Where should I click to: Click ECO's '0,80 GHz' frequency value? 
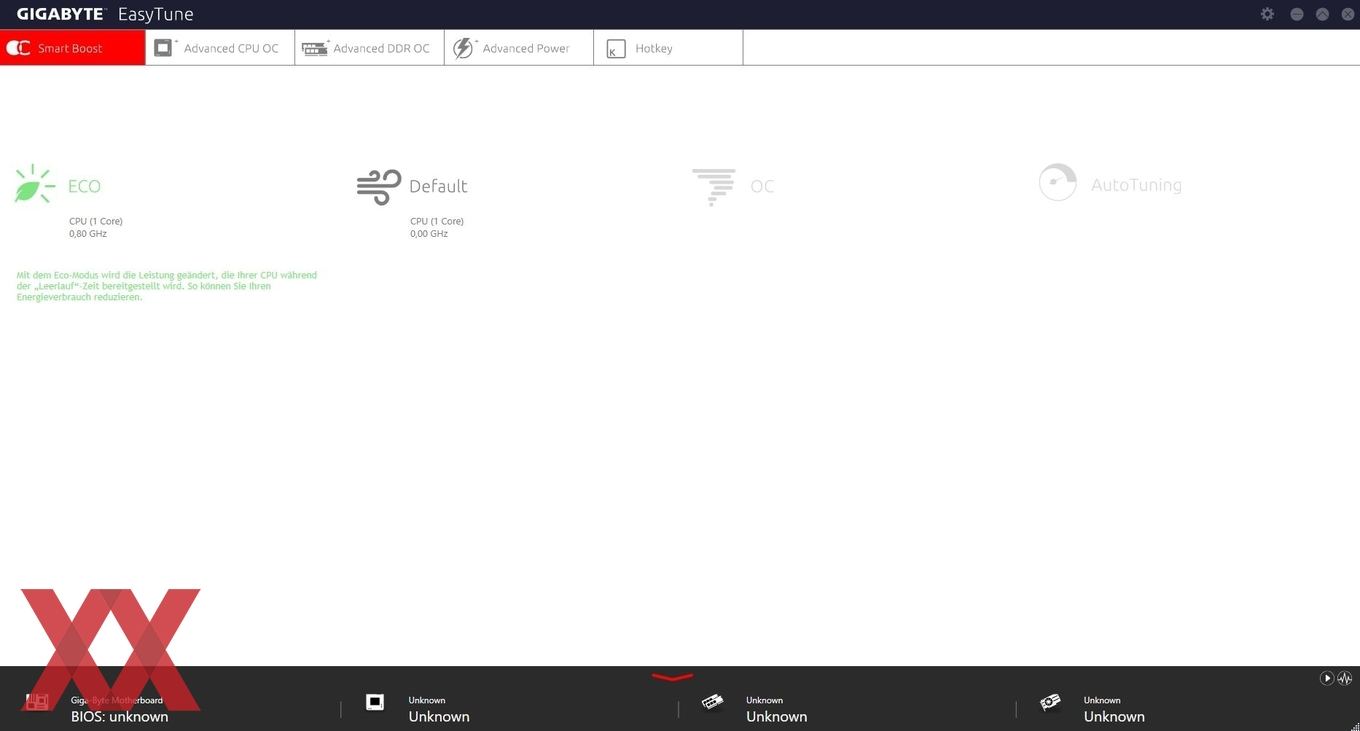(x=88, y=234)
